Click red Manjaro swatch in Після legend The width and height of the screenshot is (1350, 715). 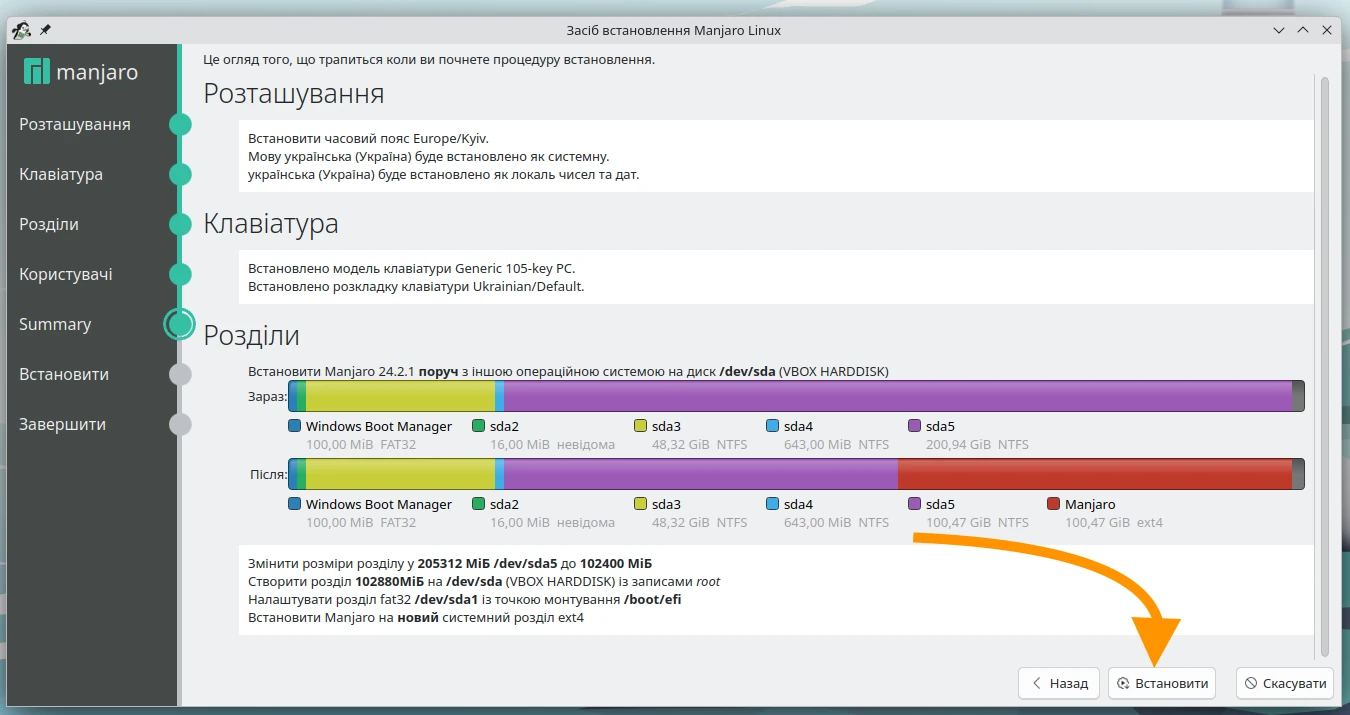pos(1053,504)
